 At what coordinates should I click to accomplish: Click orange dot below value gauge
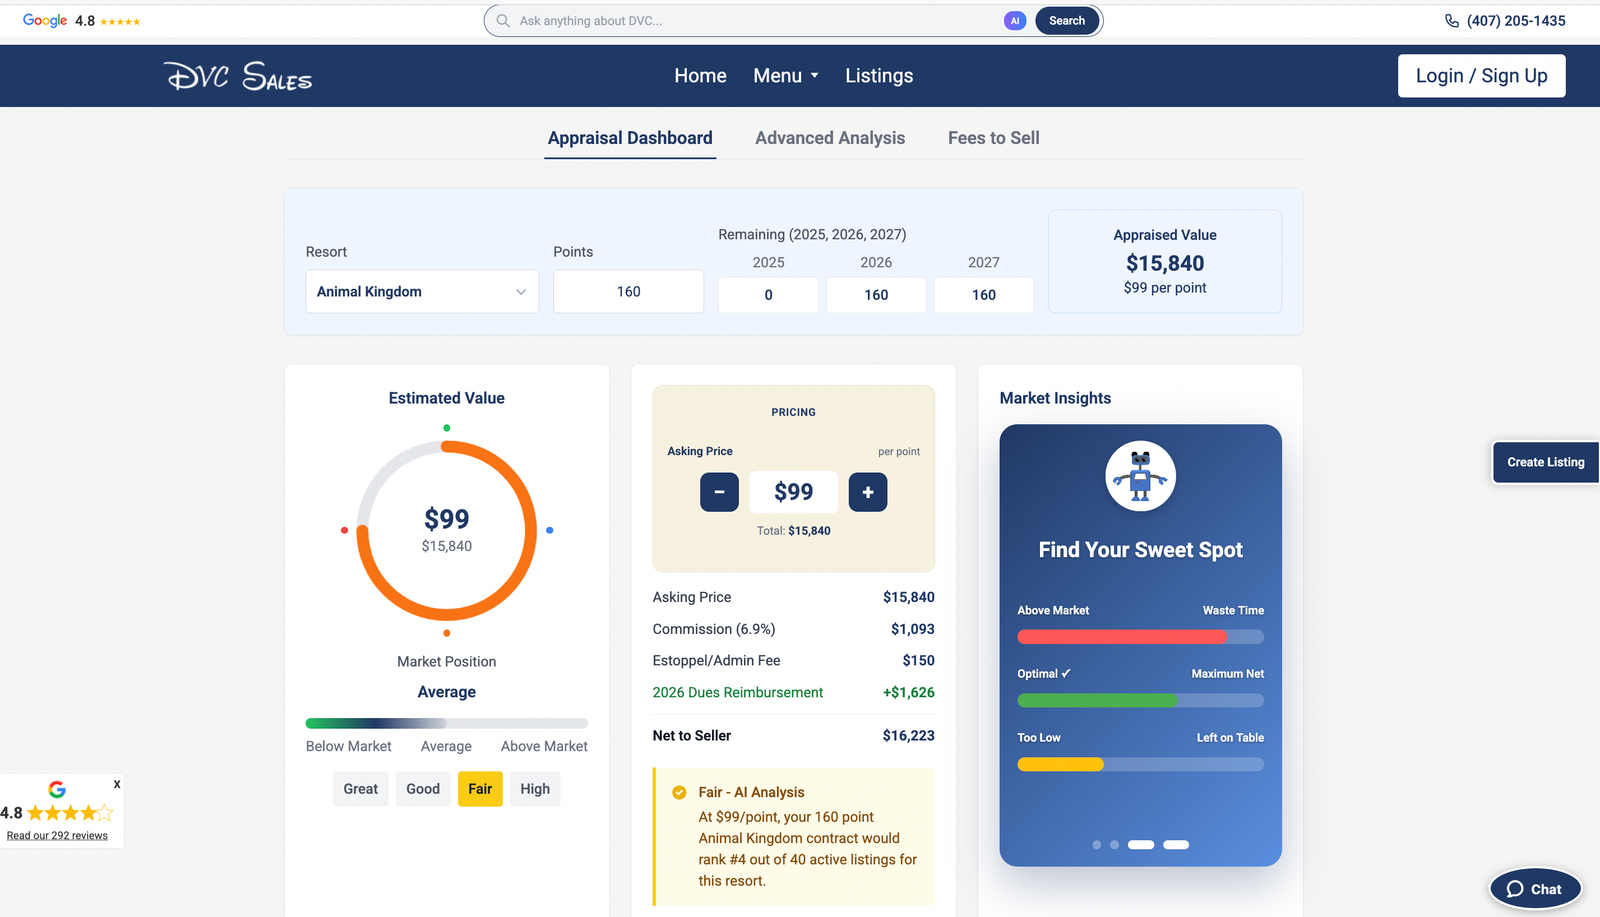coord(447,633)
